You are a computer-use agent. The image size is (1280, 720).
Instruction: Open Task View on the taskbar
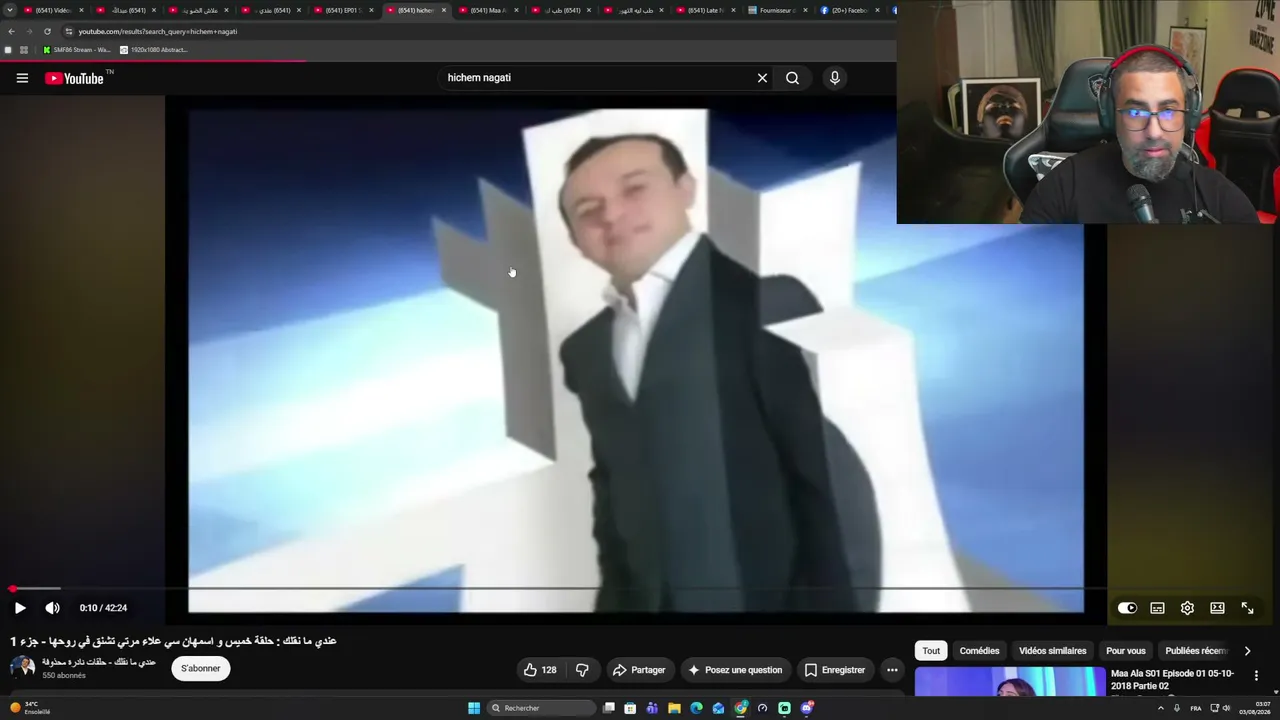point(608,708)
